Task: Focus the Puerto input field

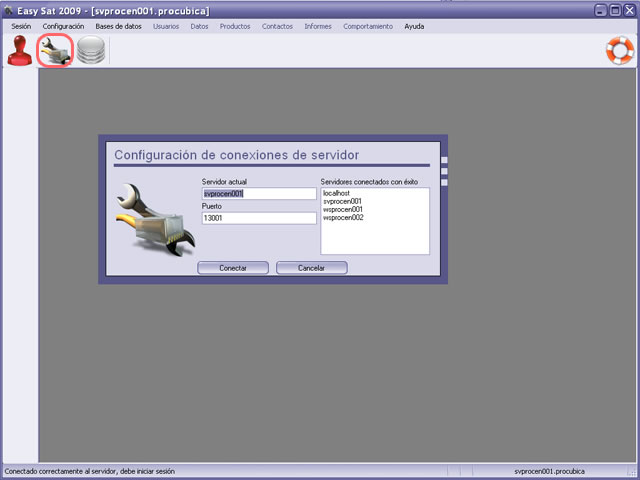Action: (259, 218)
